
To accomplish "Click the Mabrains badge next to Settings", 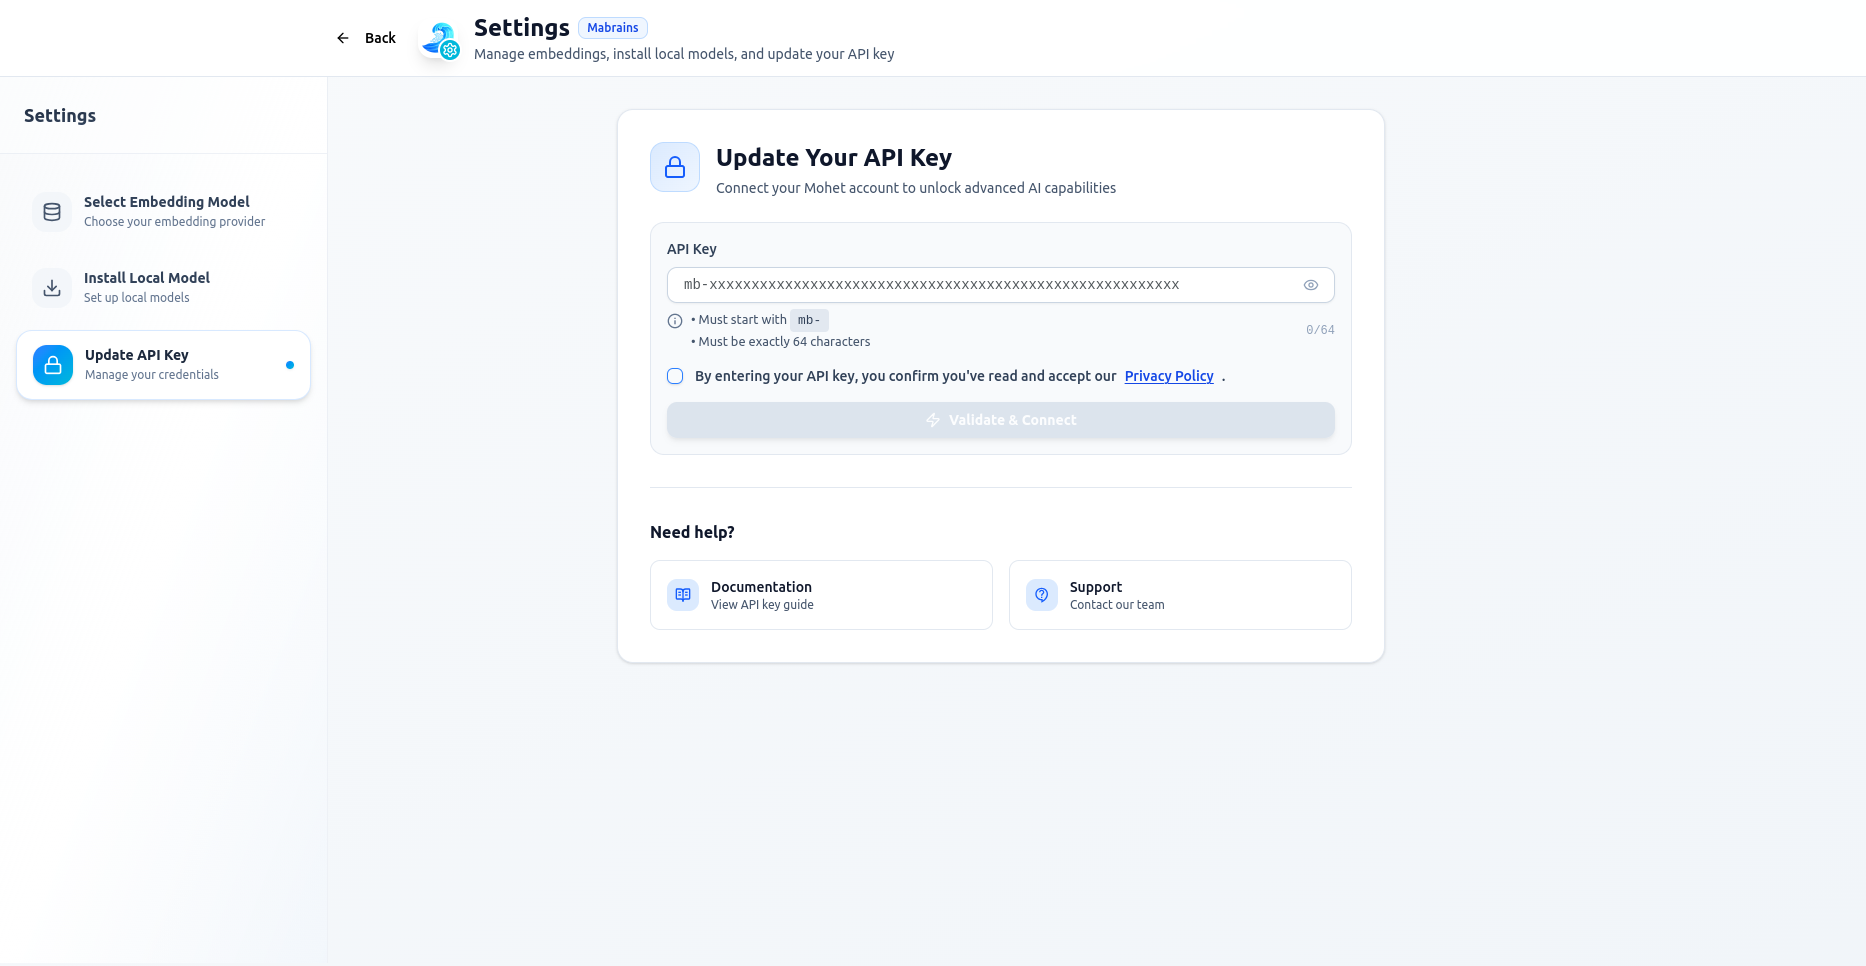I will (612, 27).
